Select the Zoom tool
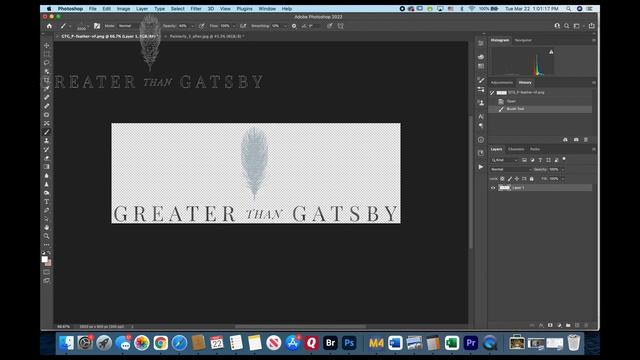Screen dimensions: 640x360 pos(47,236)
